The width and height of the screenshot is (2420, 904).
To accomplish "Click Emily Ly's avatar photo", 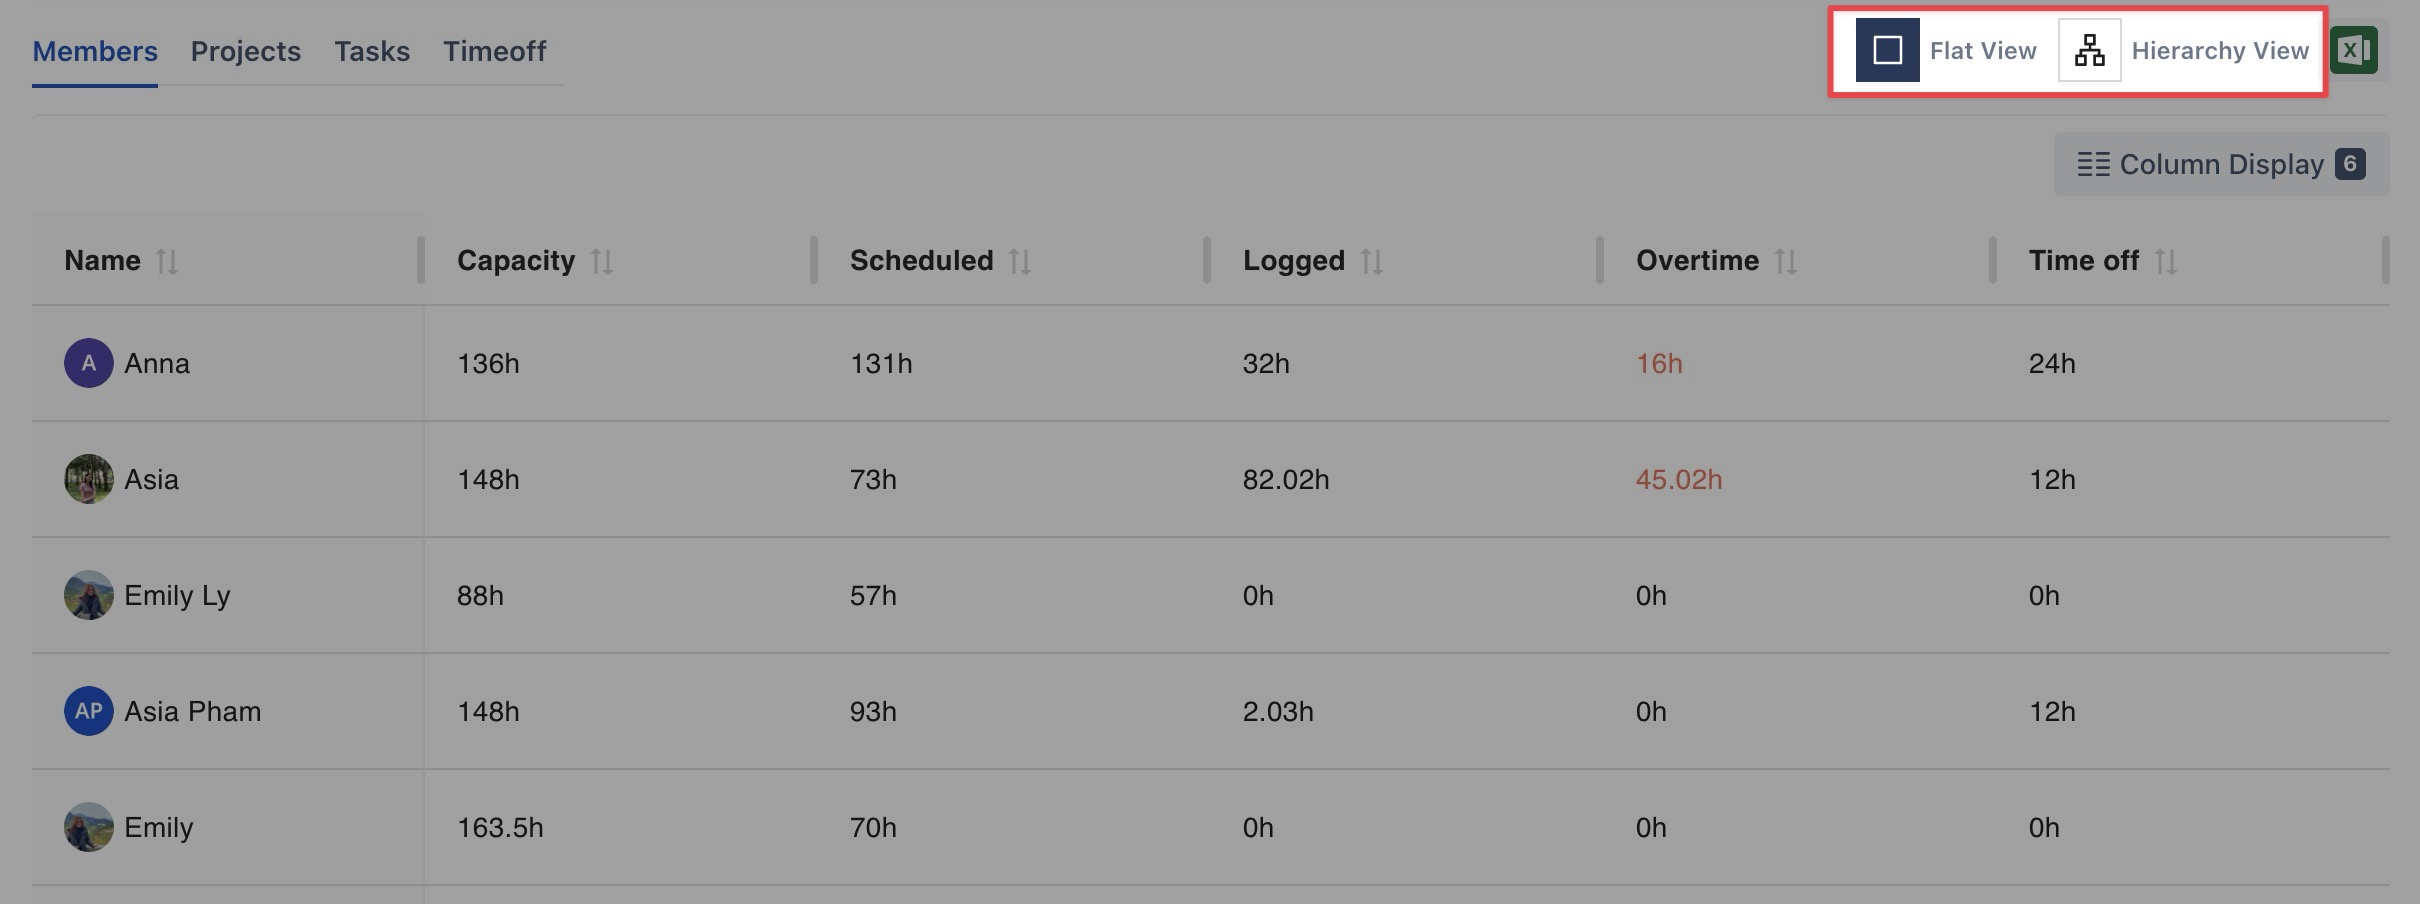I will pyautogui.click(x=89, y=595).
